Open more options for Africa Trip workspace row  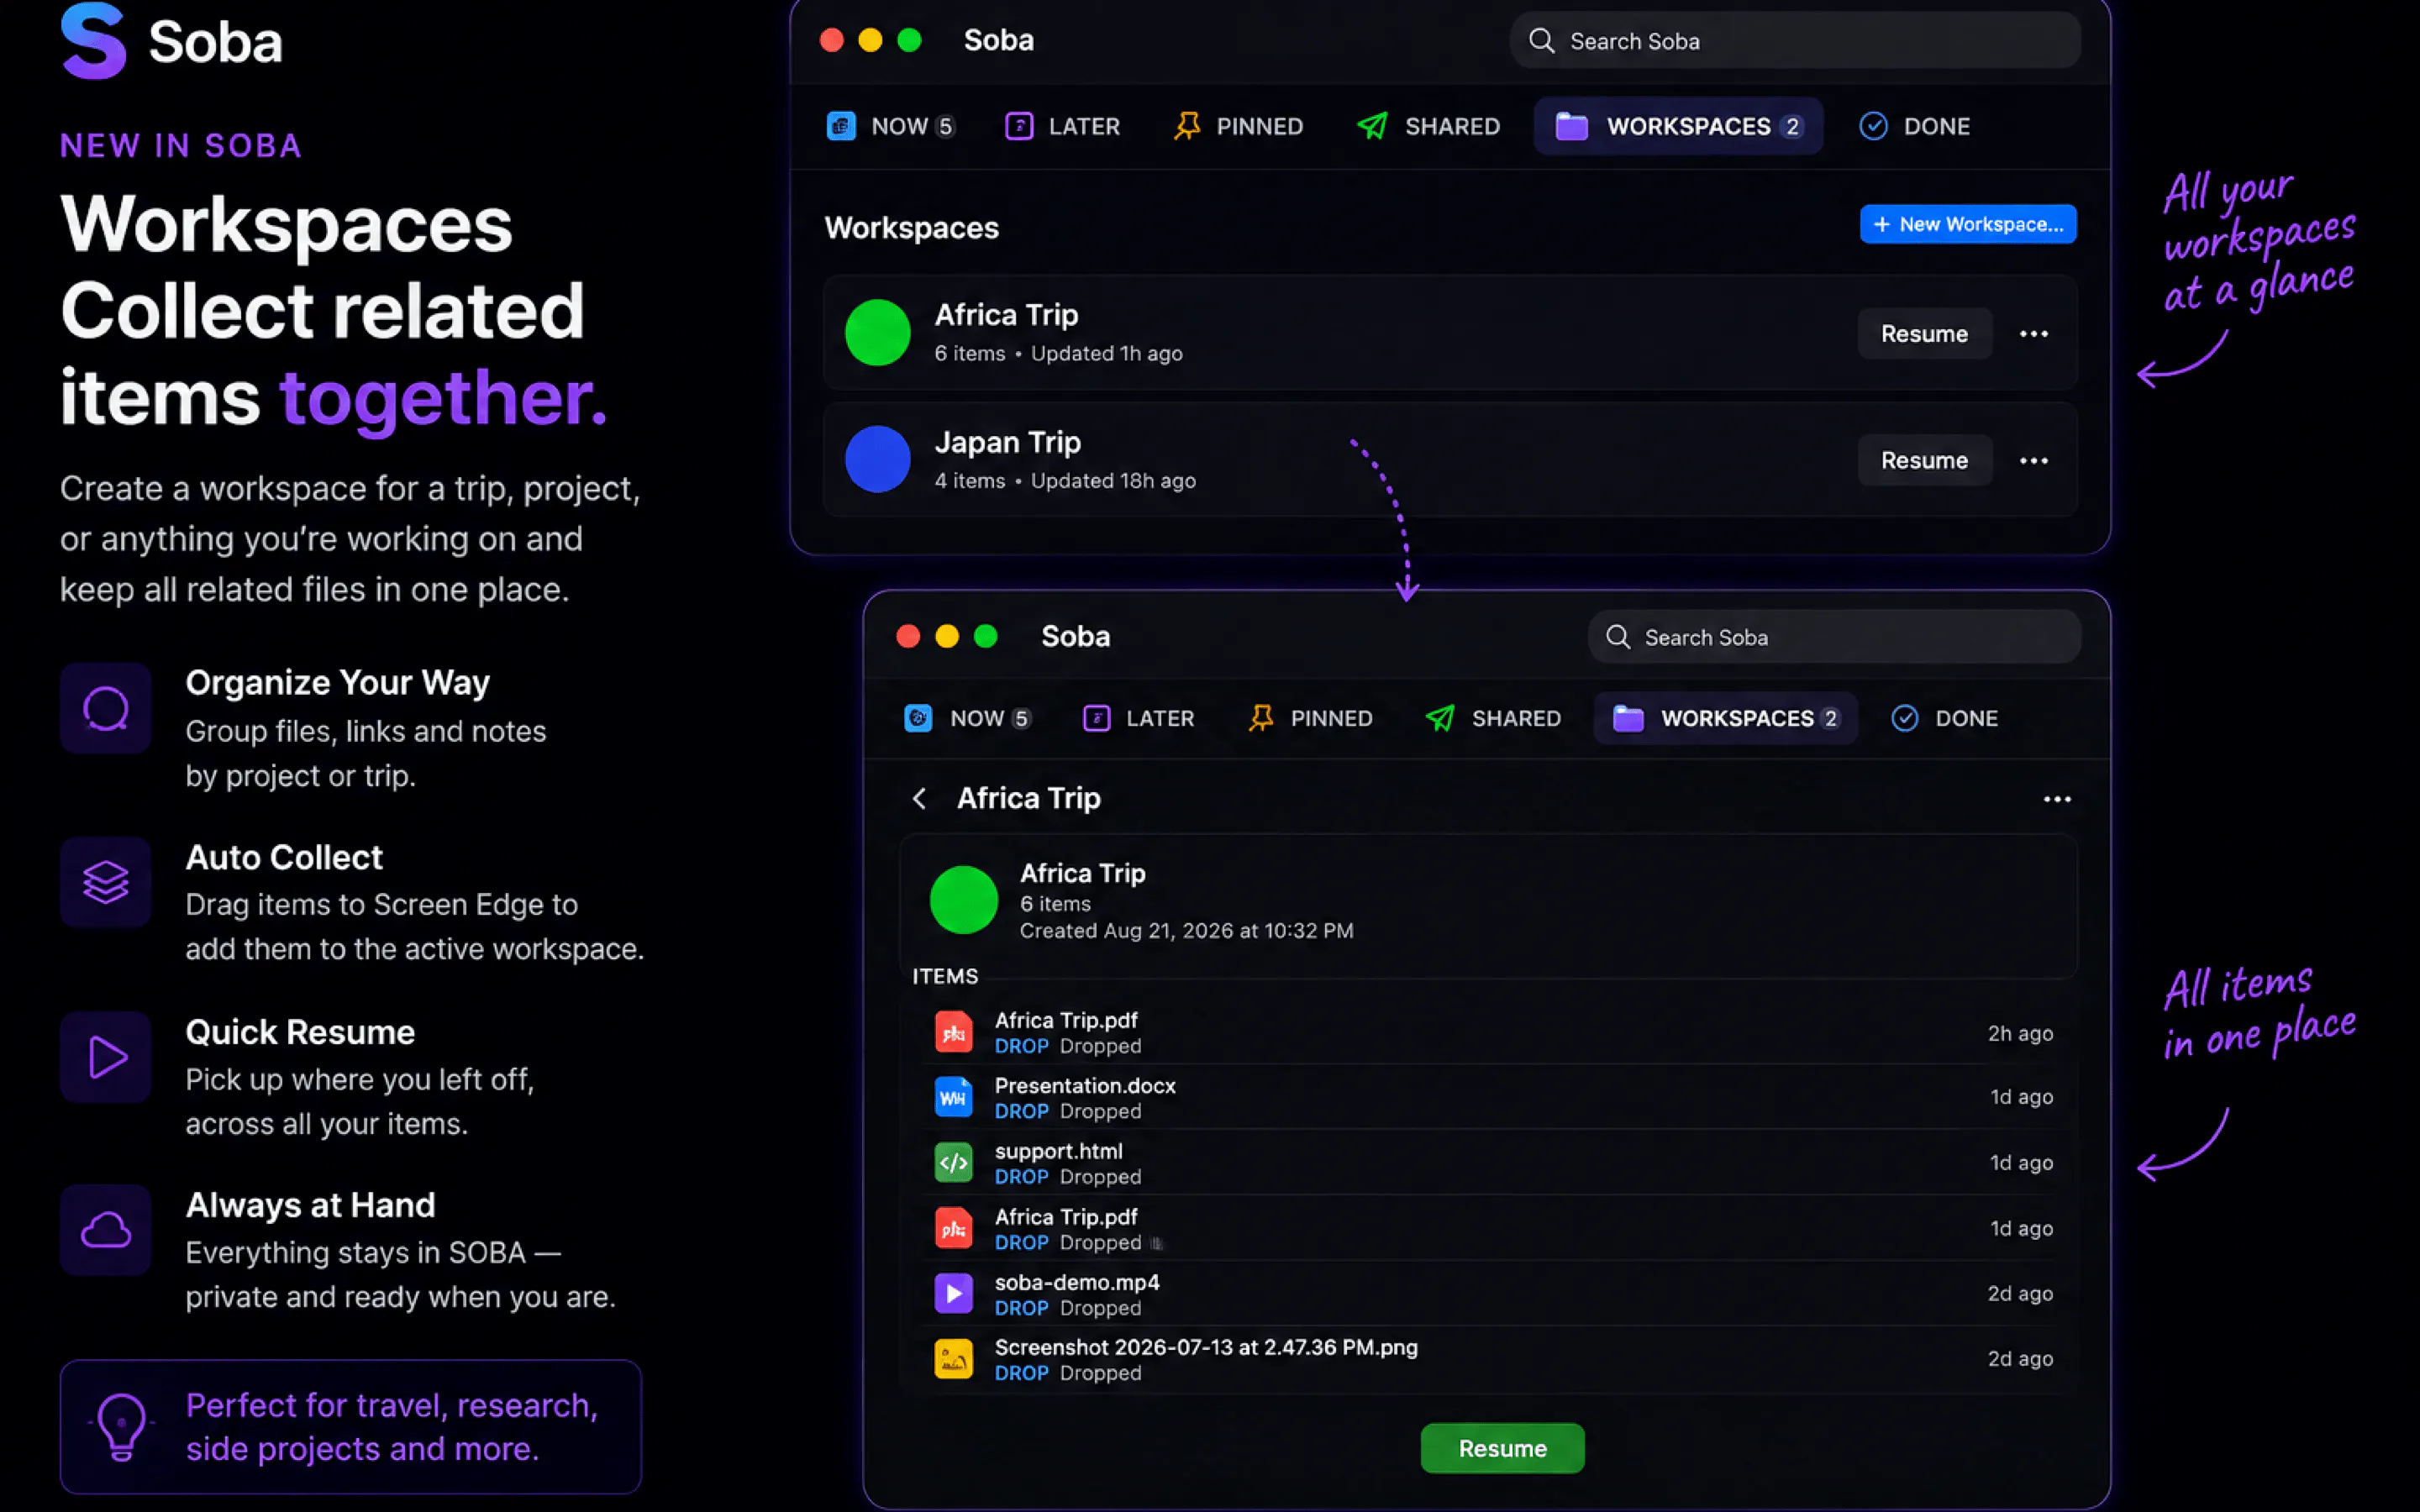coord(2034,334)
